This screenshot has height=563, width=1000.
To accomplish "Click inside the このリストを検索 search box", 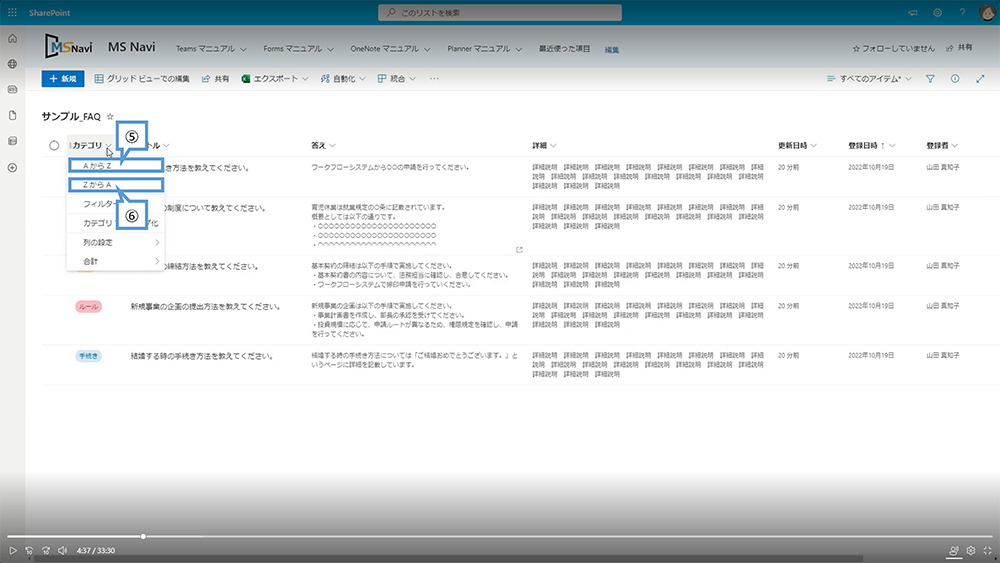I will 500,13.
